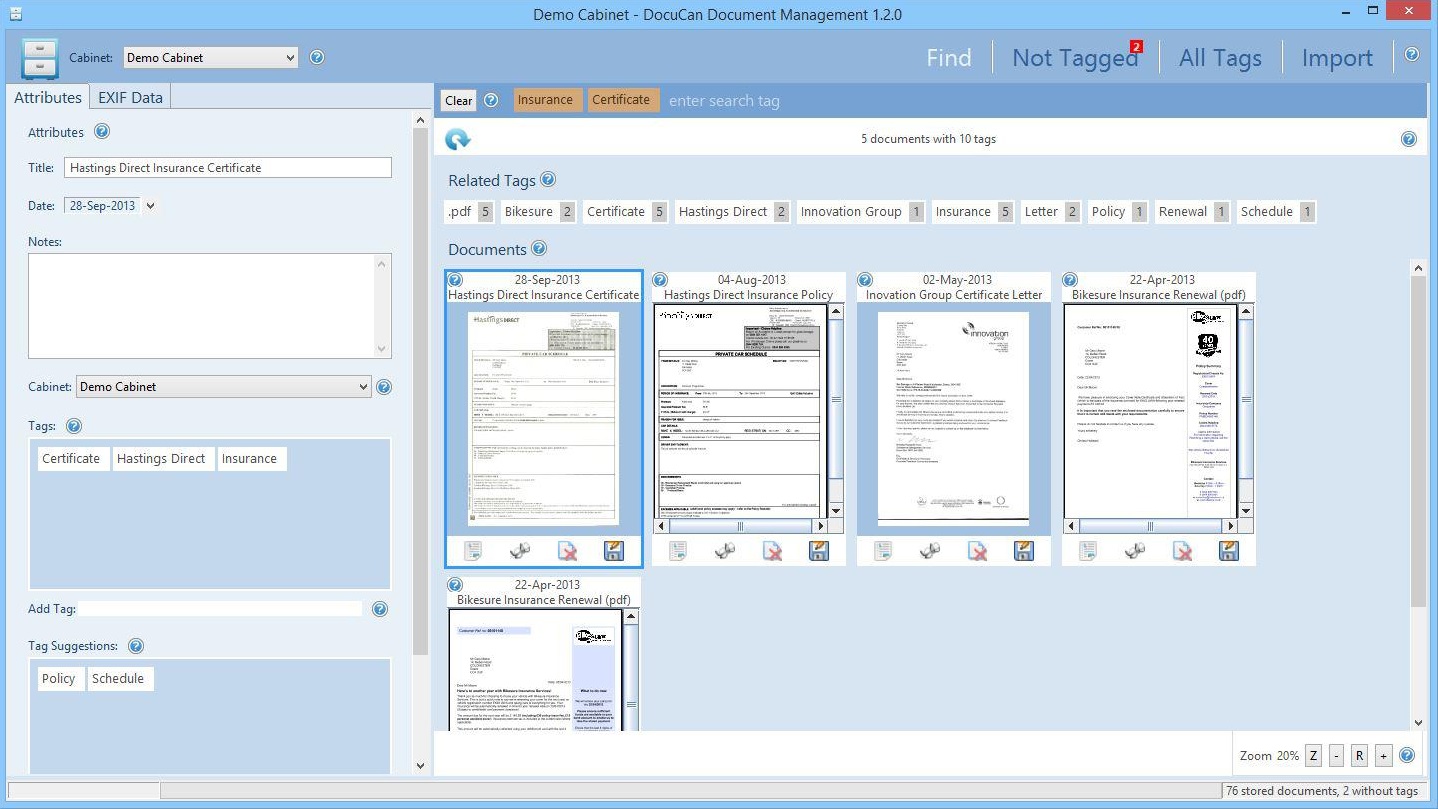The width and height of the screenshot is (1438, 809).
Task: Delete the Inovation Group Certificate Letter document
Action: coord(977,551)
